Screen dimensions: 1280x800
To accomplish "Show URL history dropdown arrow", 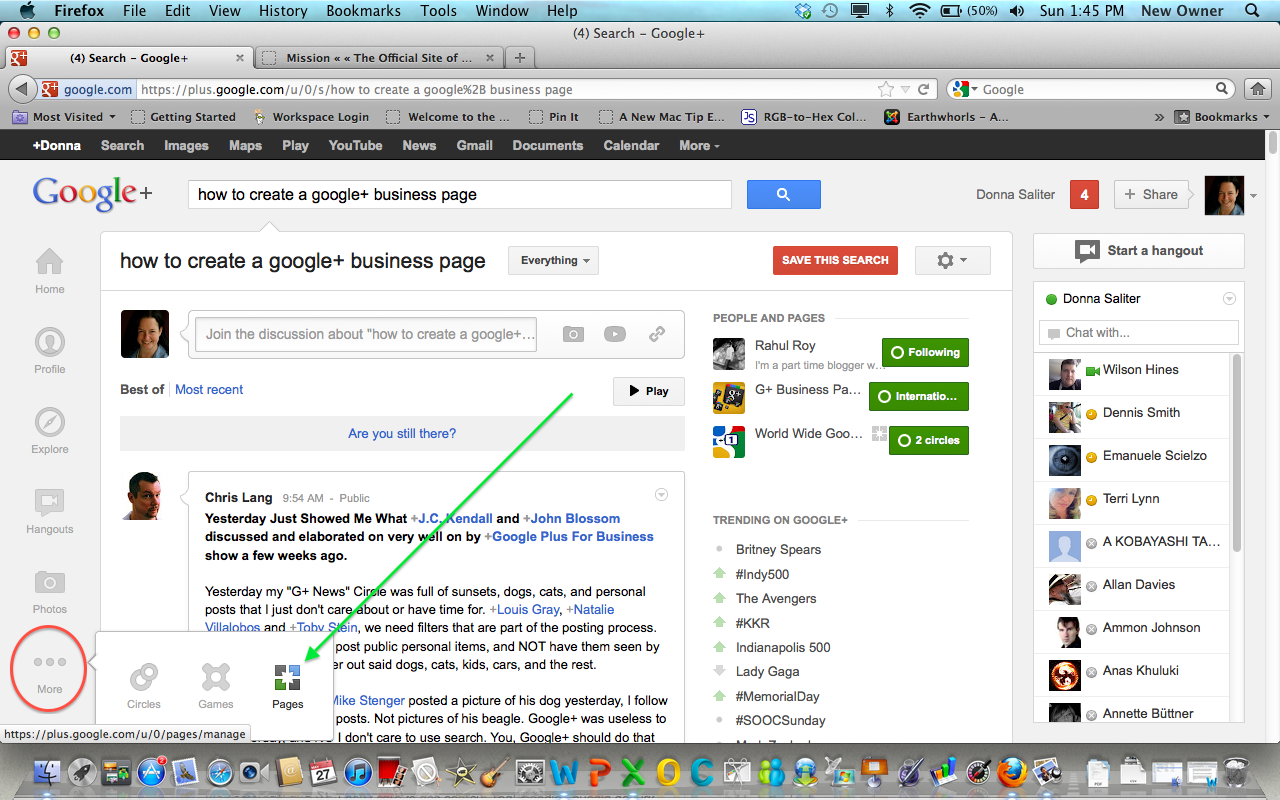I will pyautogui.click(x=905, y=89).
